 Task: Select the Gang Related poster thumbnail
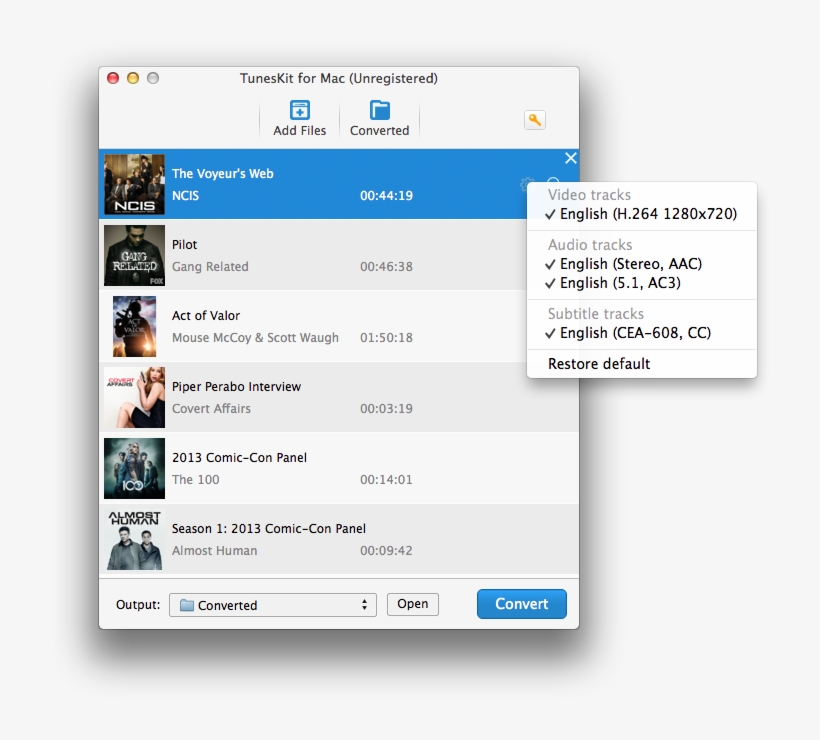click(134, 255)
